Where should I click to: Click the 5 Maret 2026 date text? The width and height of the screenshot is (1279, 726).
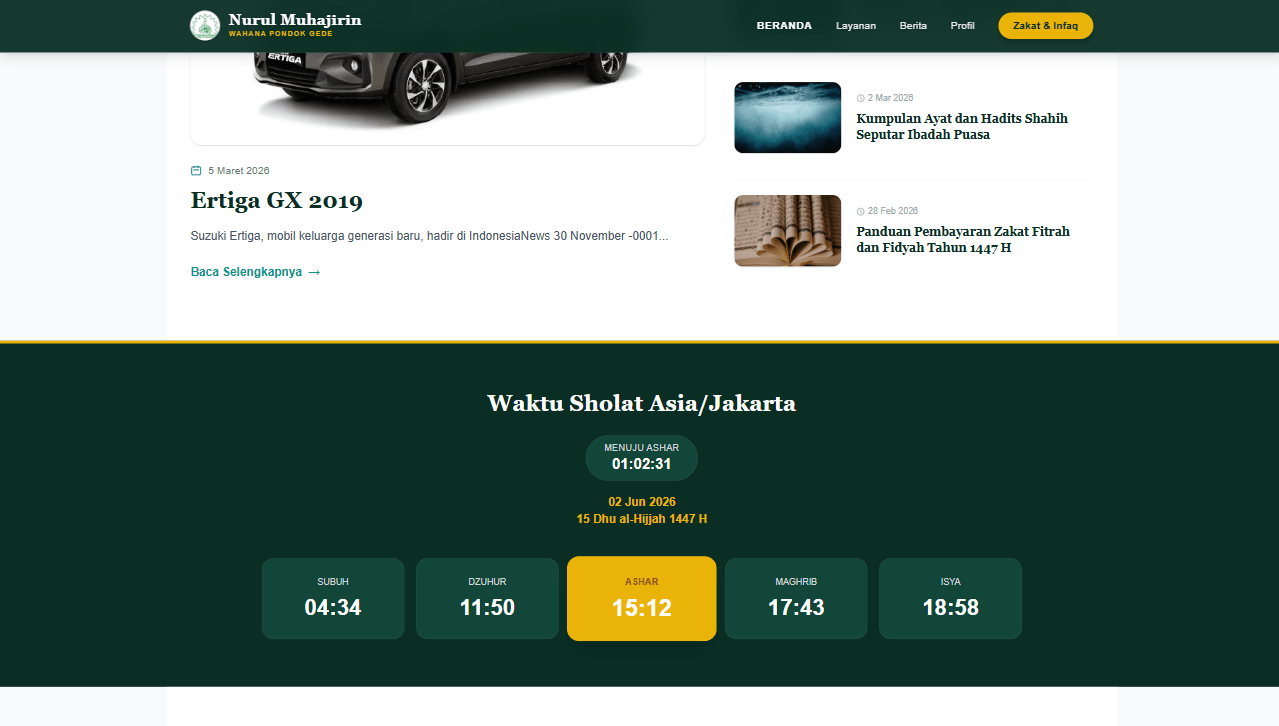coord(239,171)
